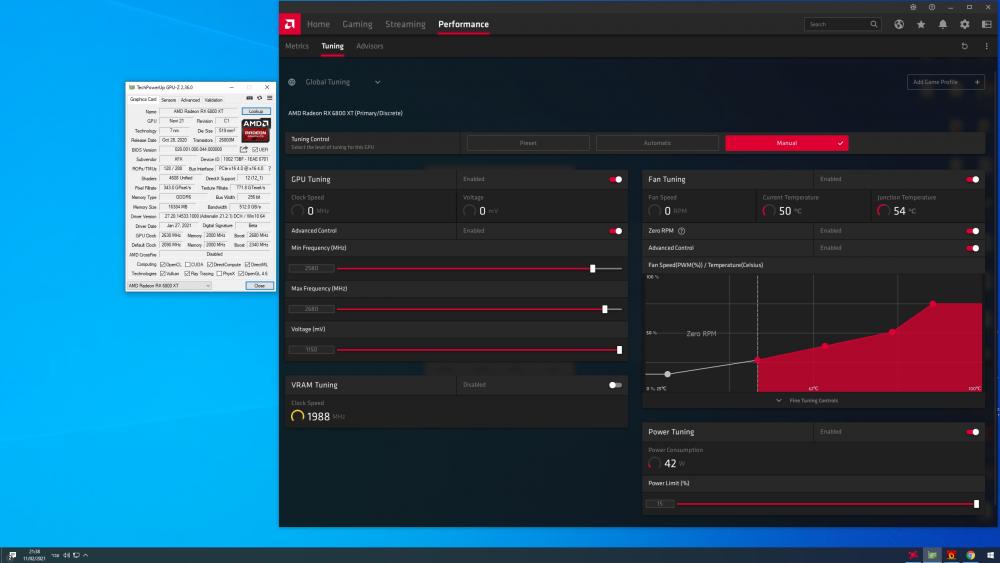Switch to Advanced tab in GPU-Z
1000x563 pixels.
(x=190, y=99)
